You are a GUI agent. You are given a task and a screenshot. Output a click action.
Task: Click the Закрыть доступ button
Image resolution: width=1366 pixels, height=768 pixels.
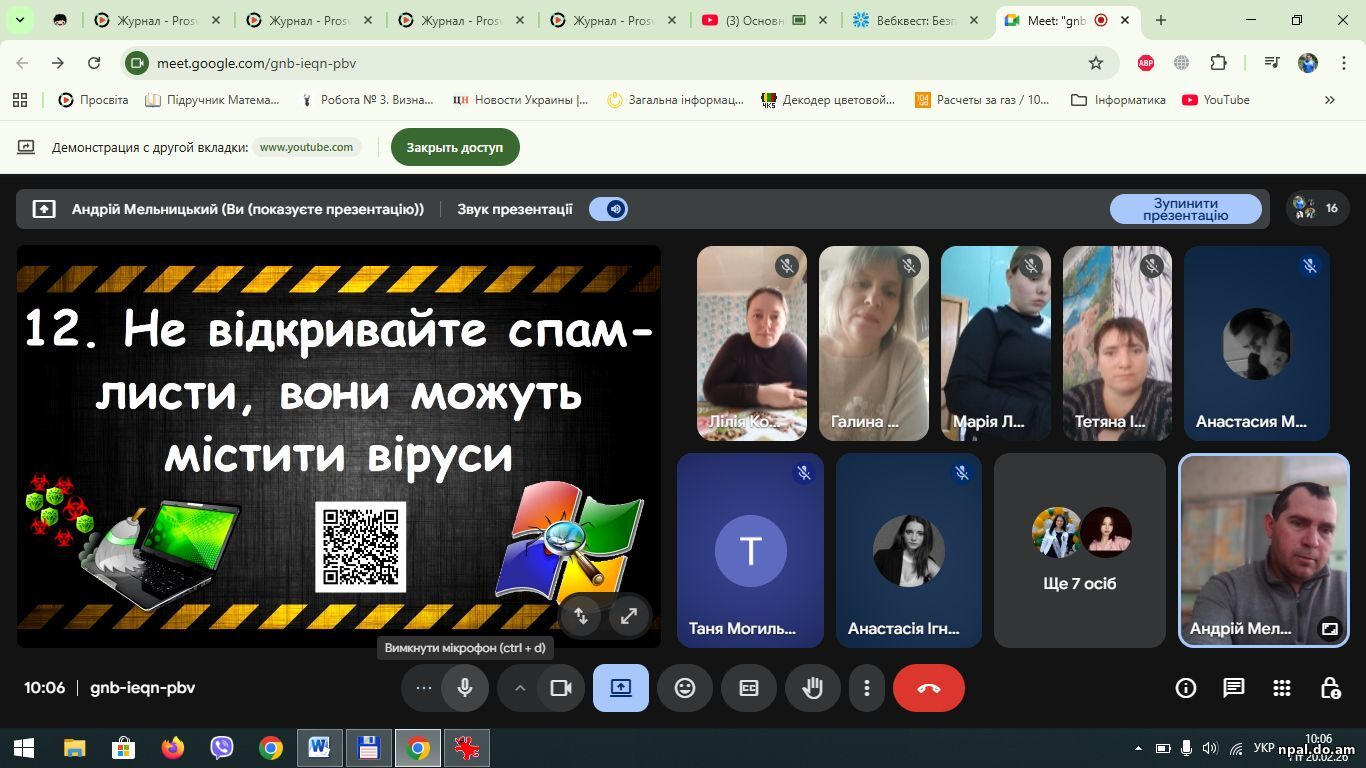click(455, 147)
